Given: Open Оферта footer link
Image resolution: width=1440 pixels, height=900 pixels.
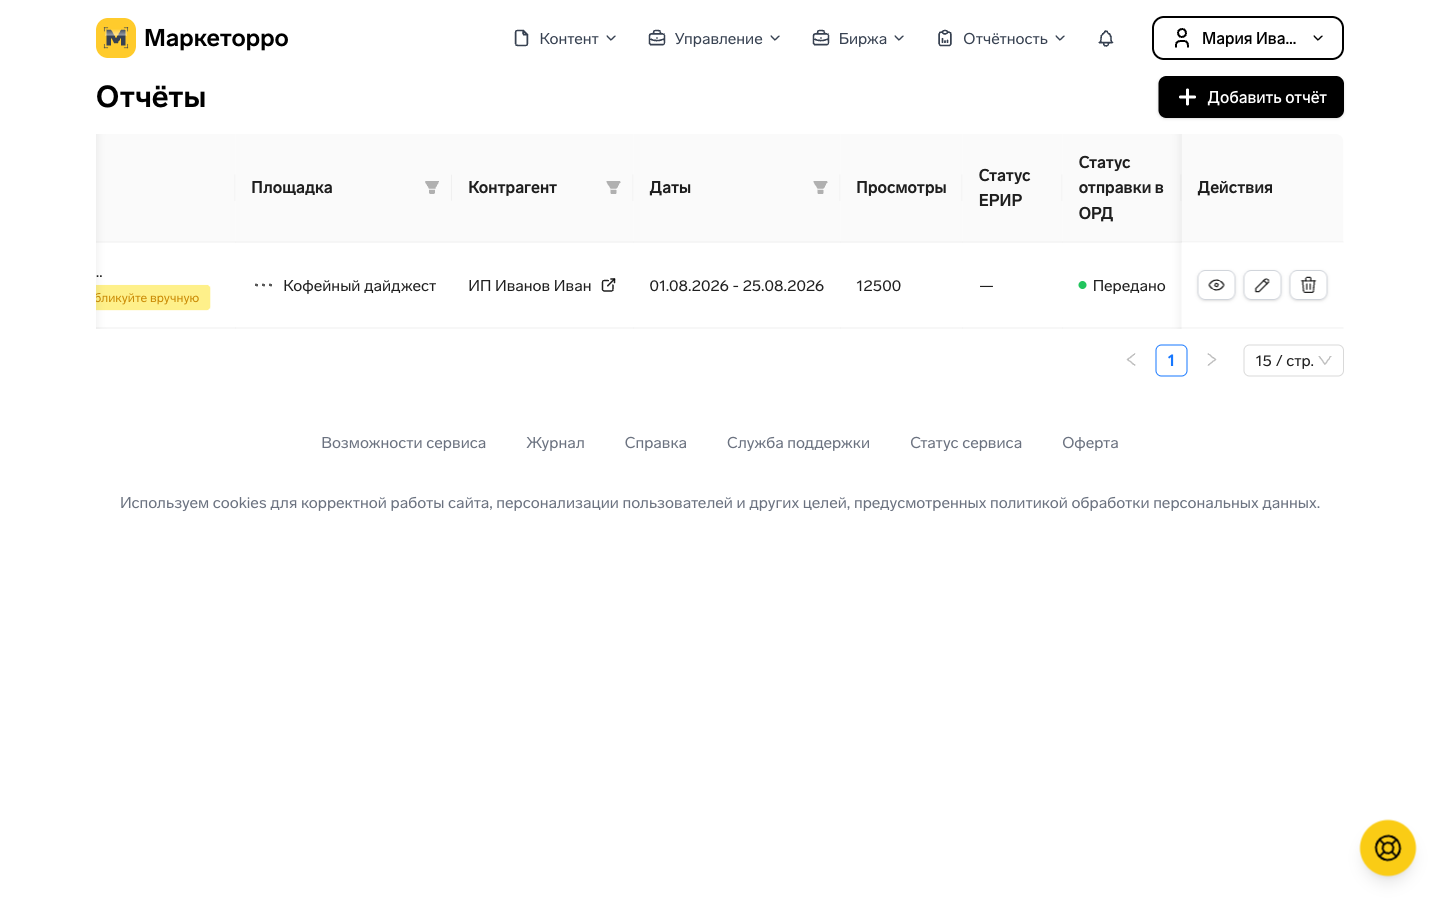Looking at the screenshot, I should coord(1090,443).
